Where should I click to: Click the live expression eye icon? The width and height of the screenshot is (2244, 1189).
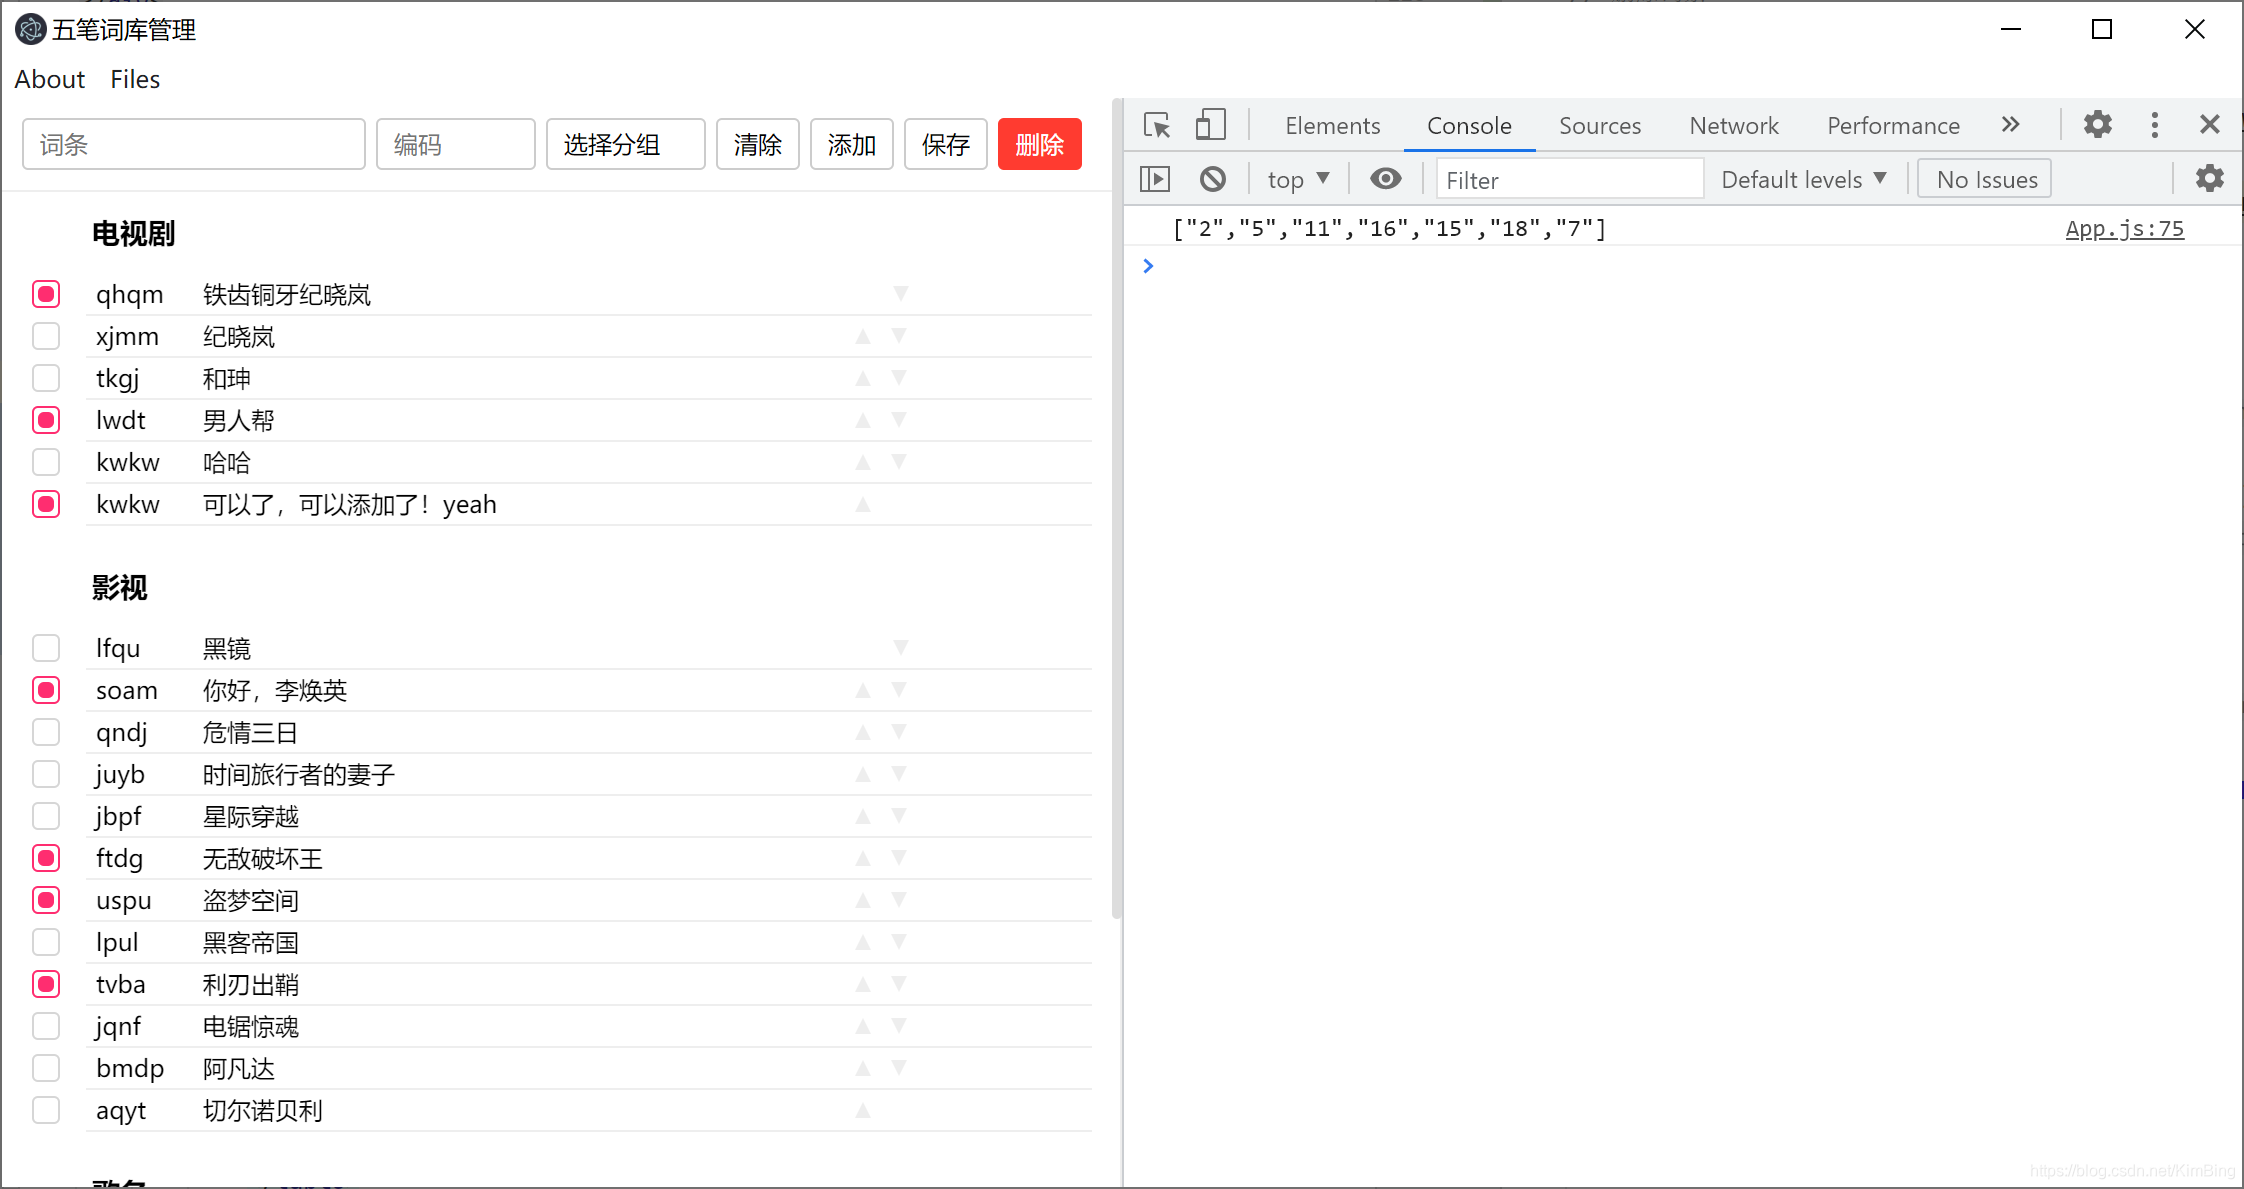(x=1385, y=179)
